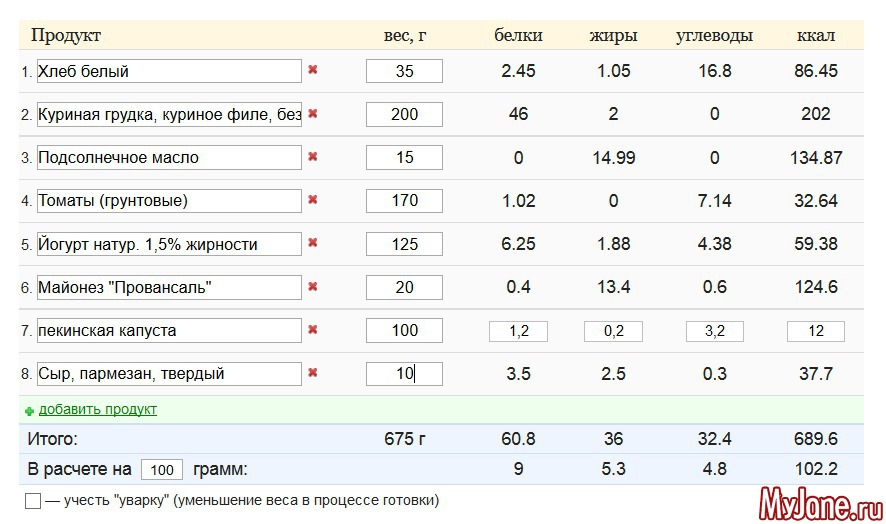Click red X next to Подсолнечное масло
This screenshot has width=886, height=524.
pos(313,157)
